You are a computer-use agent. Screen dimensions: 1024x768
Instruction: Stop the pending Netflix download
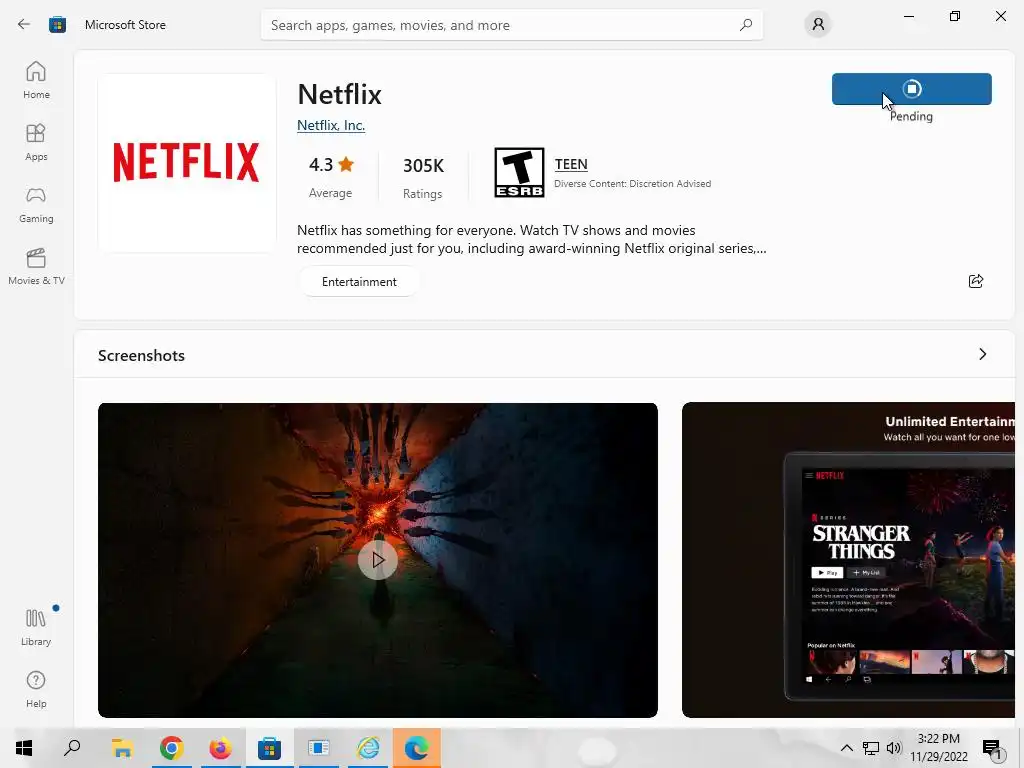[x=911, y=89]
